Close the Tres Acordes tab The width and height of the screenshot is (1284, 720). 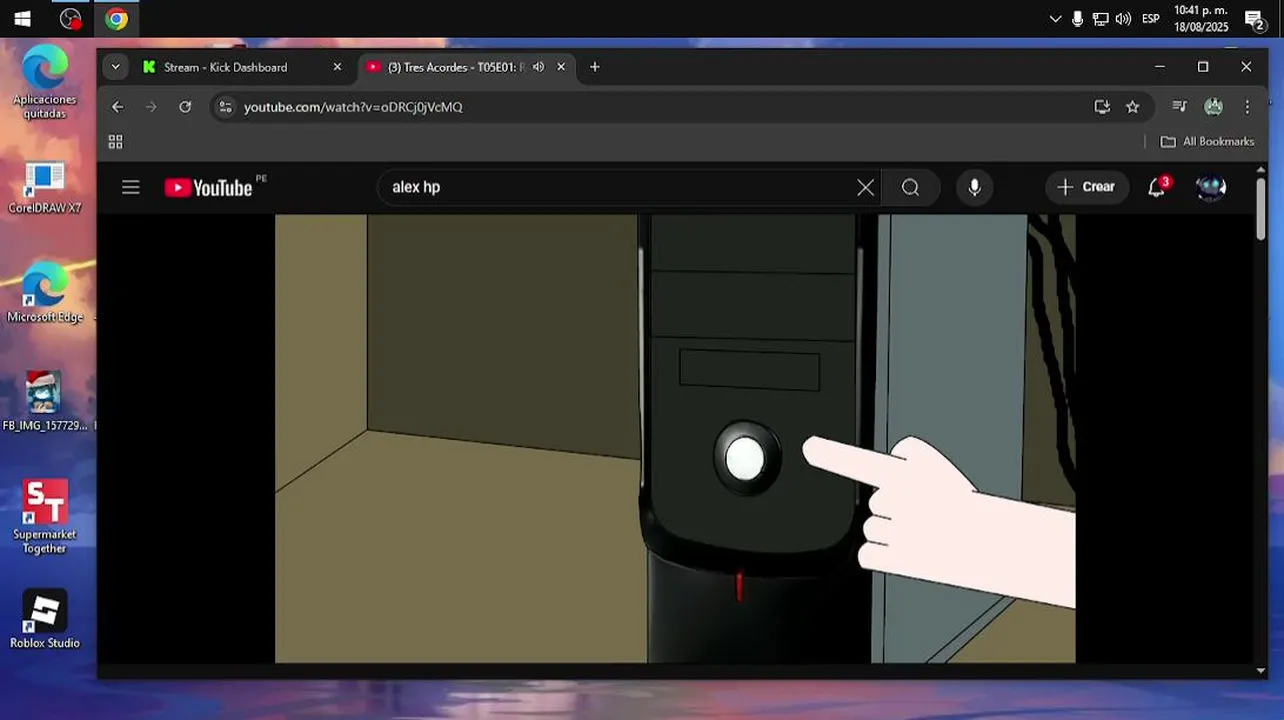(x=561, y=67)
